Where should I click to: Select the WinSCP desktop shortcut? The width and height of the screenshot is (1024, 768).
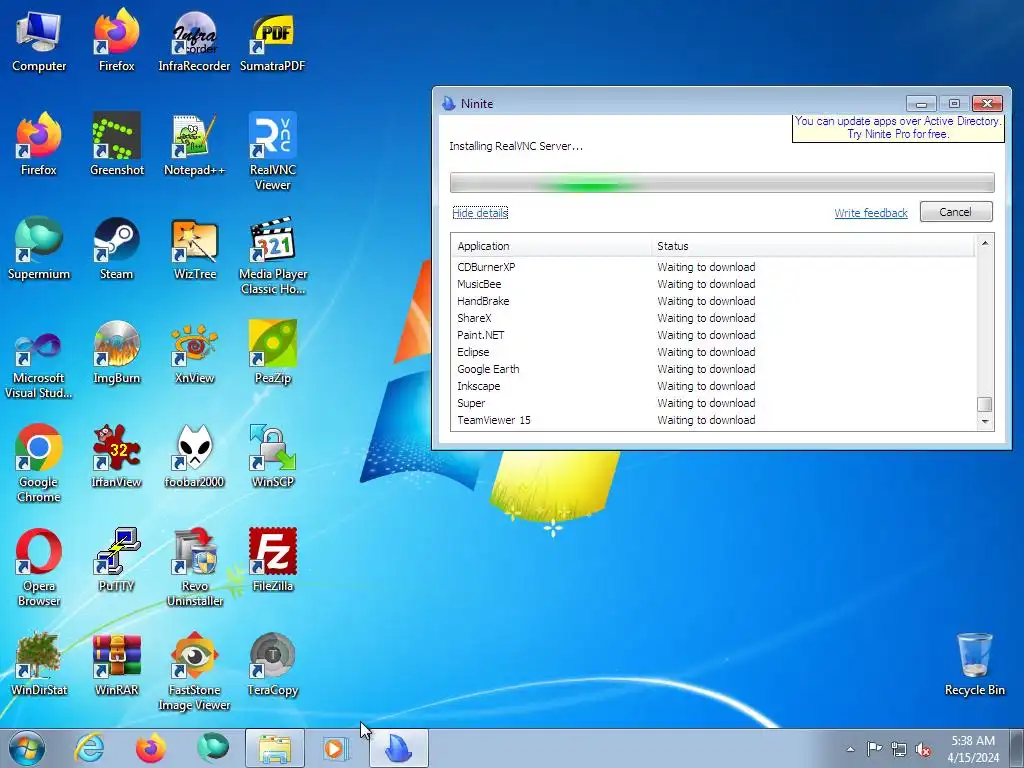272,456
